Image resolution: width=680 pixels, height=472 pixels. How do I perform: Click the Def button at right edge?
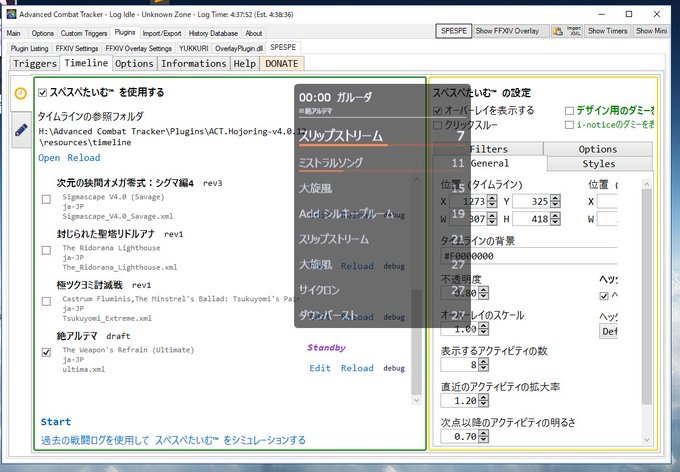[609, 331]
